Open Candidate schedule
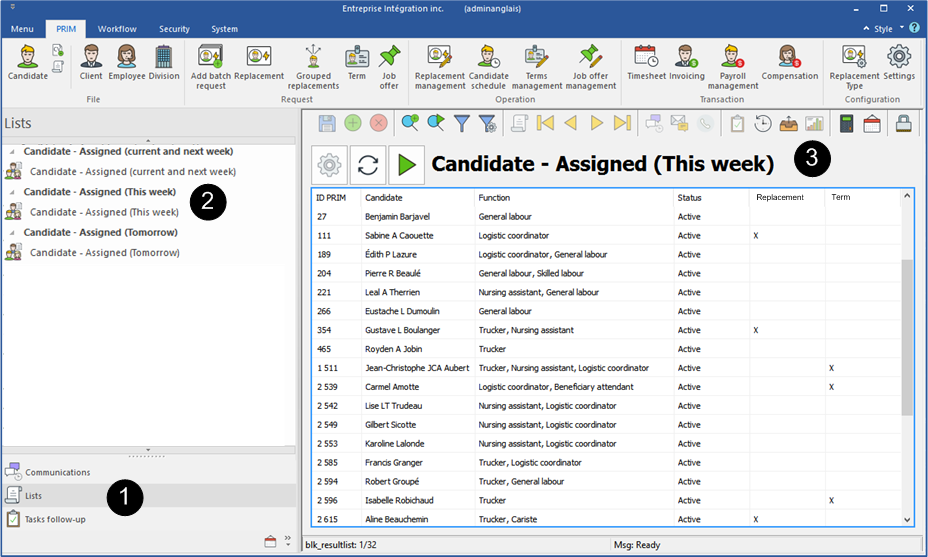Viewport: 928px width, 557px height. [489, 67]
